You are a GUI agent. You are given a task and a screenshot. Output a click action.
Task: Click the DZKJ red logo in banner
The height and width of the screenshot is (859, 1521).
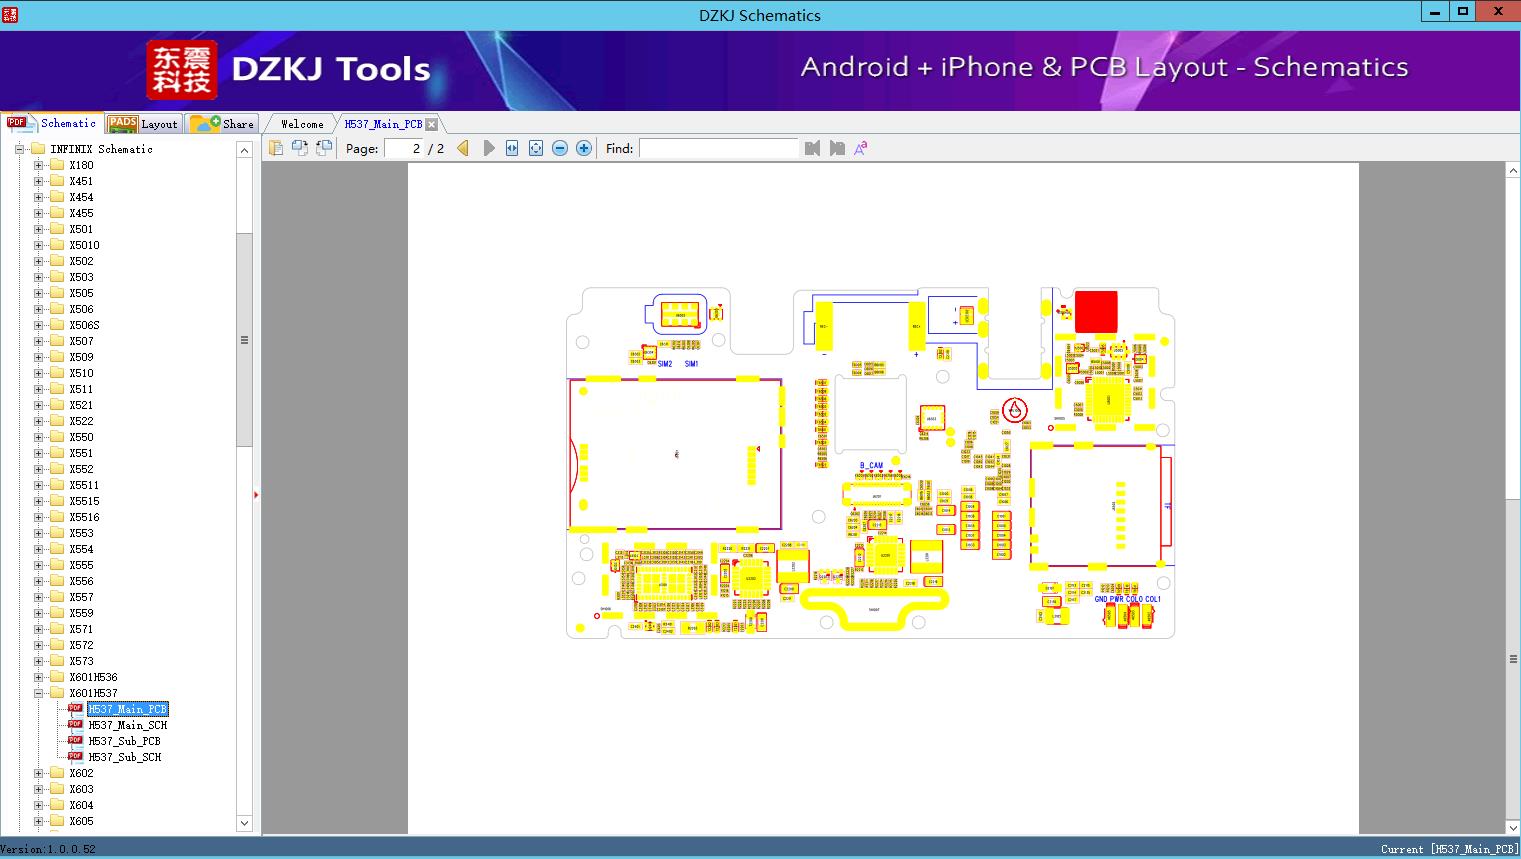click(x=182, y=70)
